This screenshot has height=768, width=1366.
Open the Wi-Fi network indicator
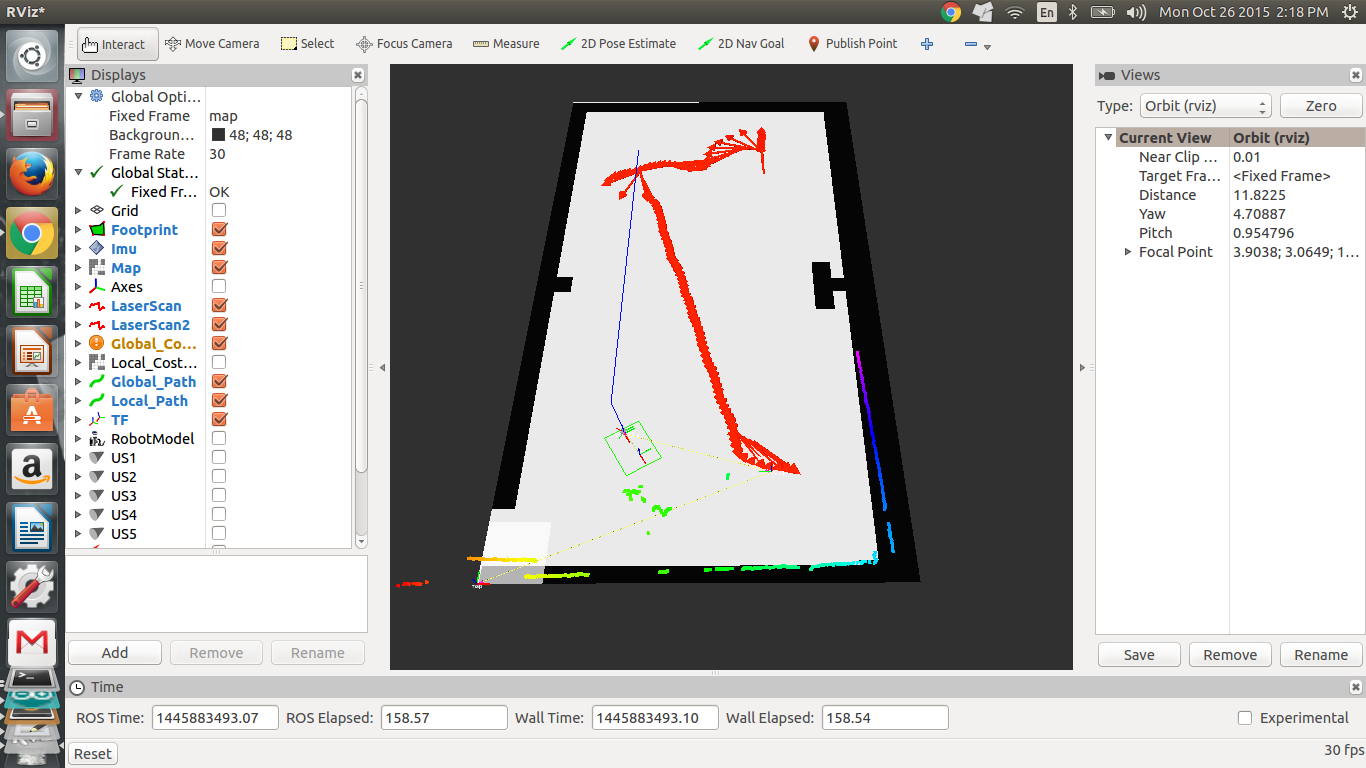[1015, 12]
